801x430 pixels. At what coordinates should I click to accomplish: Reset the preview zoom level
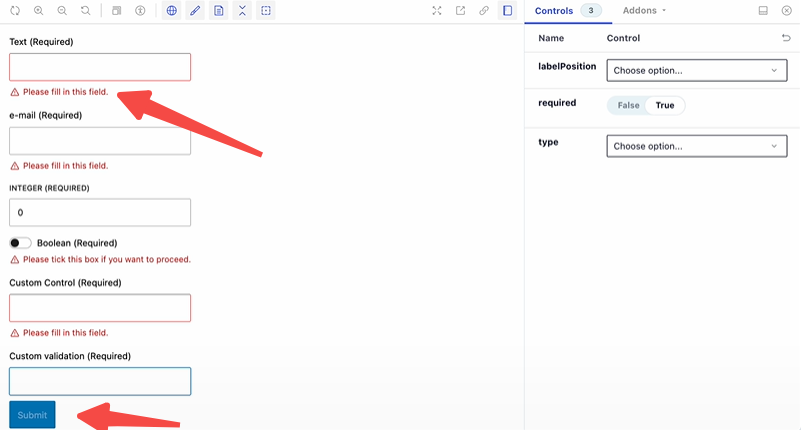[x=86, y=11]
